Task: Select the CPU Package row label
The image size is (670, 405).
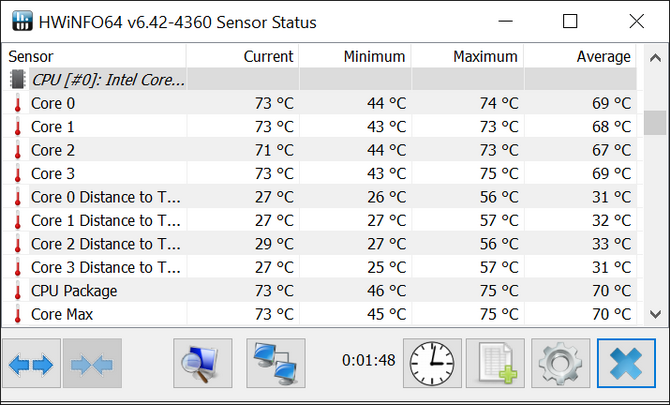Action: (x=74, y=291)
